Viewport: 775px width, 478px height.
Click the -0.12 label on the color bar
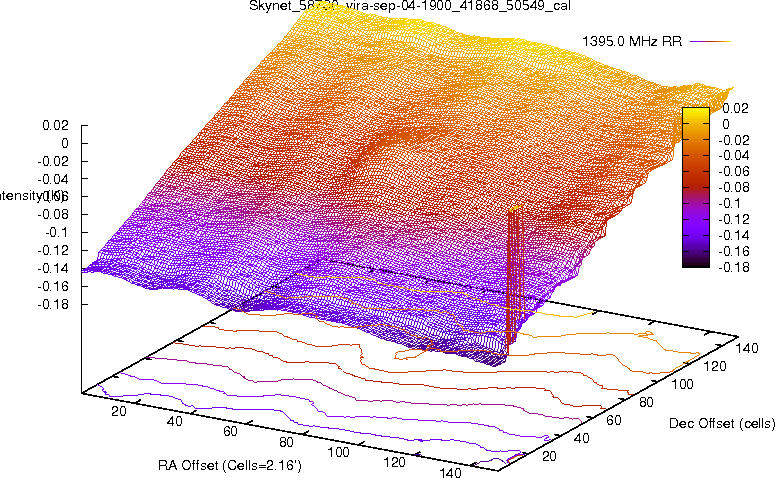[x=733, y=219]
